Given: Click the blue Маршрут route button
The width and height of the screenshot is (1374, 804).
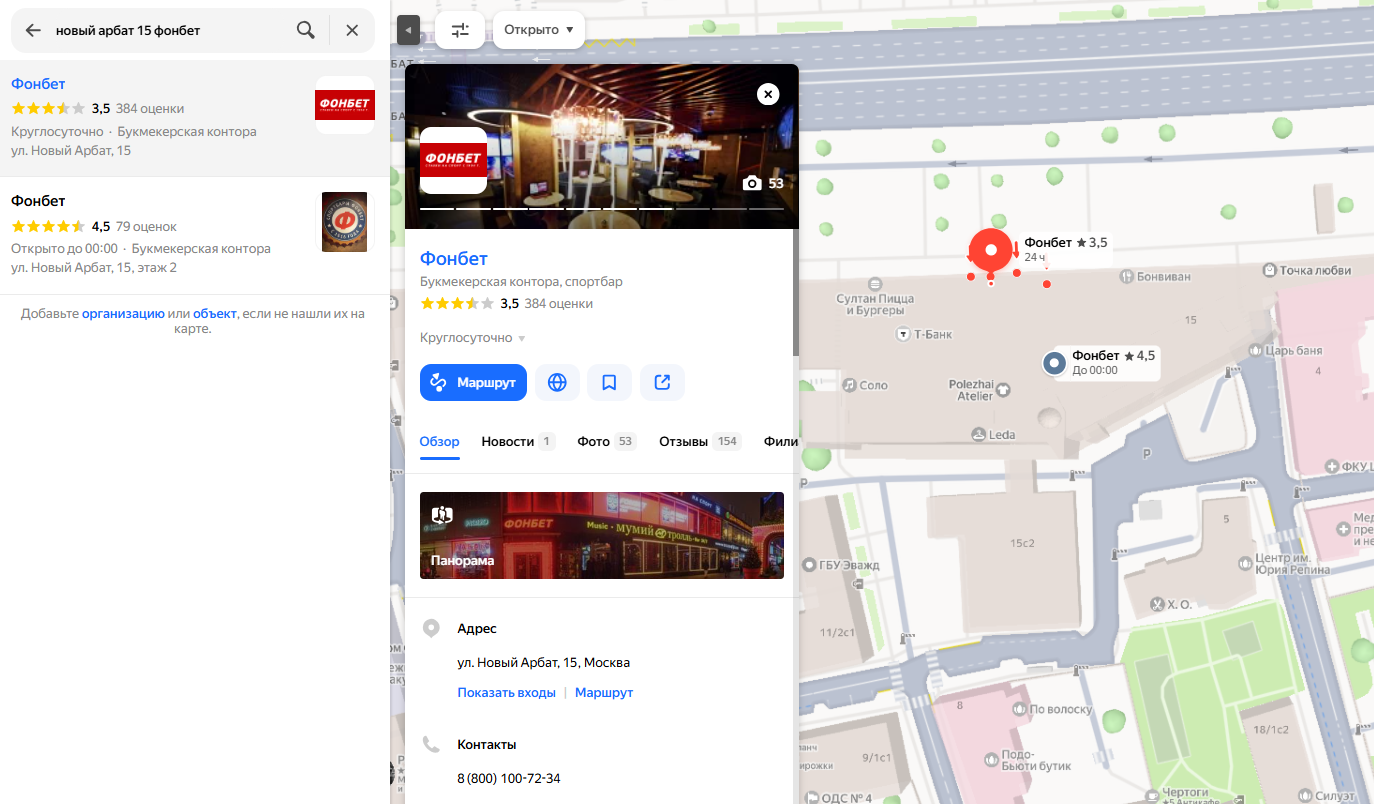Looking at the screenshot, I should coord(473,382).
